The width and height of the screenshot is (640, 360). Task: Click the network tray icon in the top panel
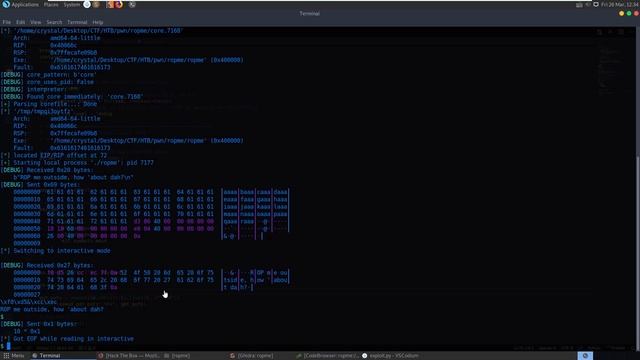click(579, 4)
